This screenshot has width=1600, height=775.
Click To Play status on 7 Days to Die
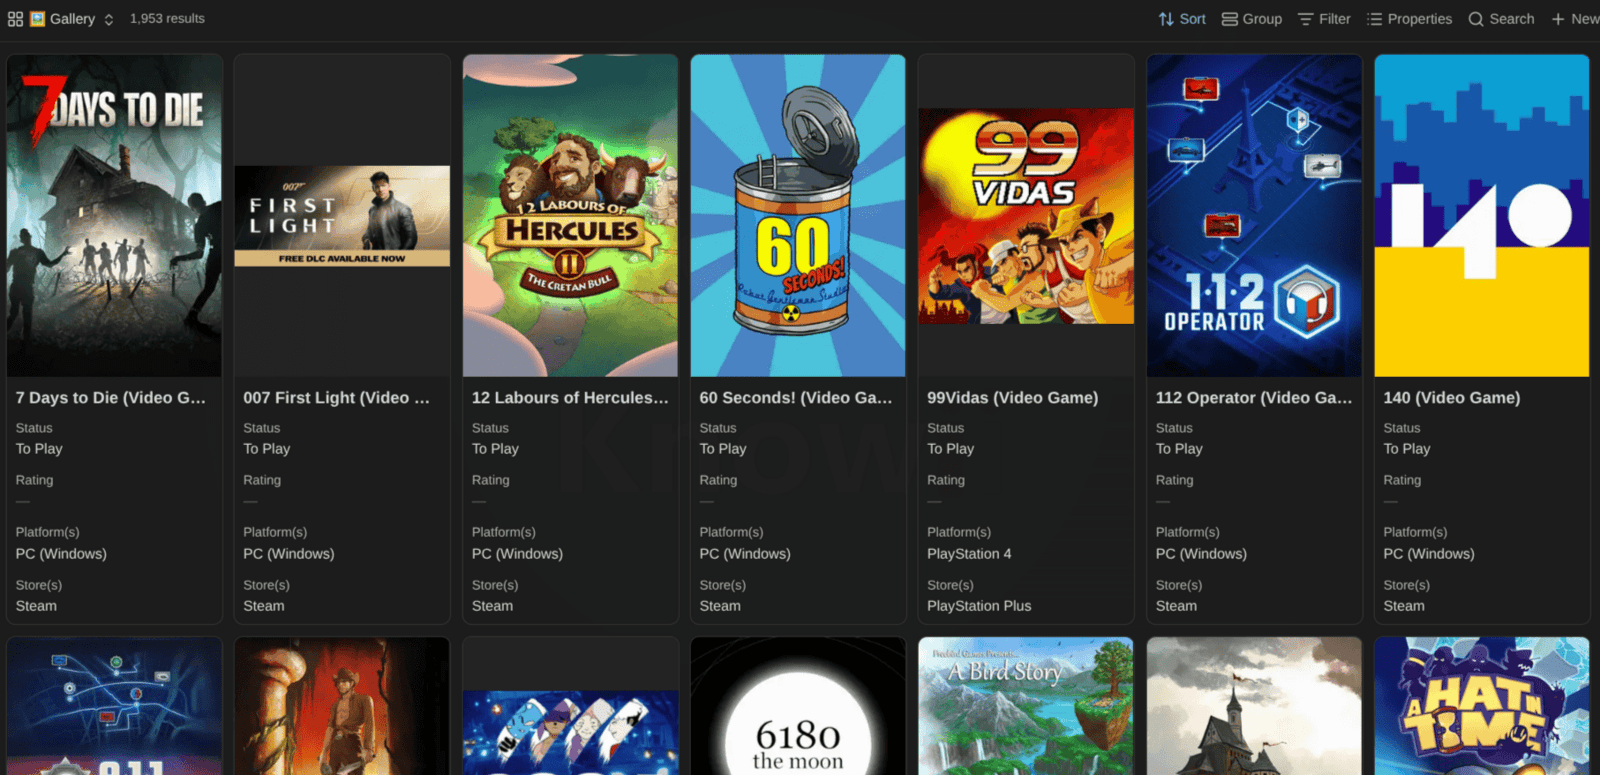tap(39, 449)
